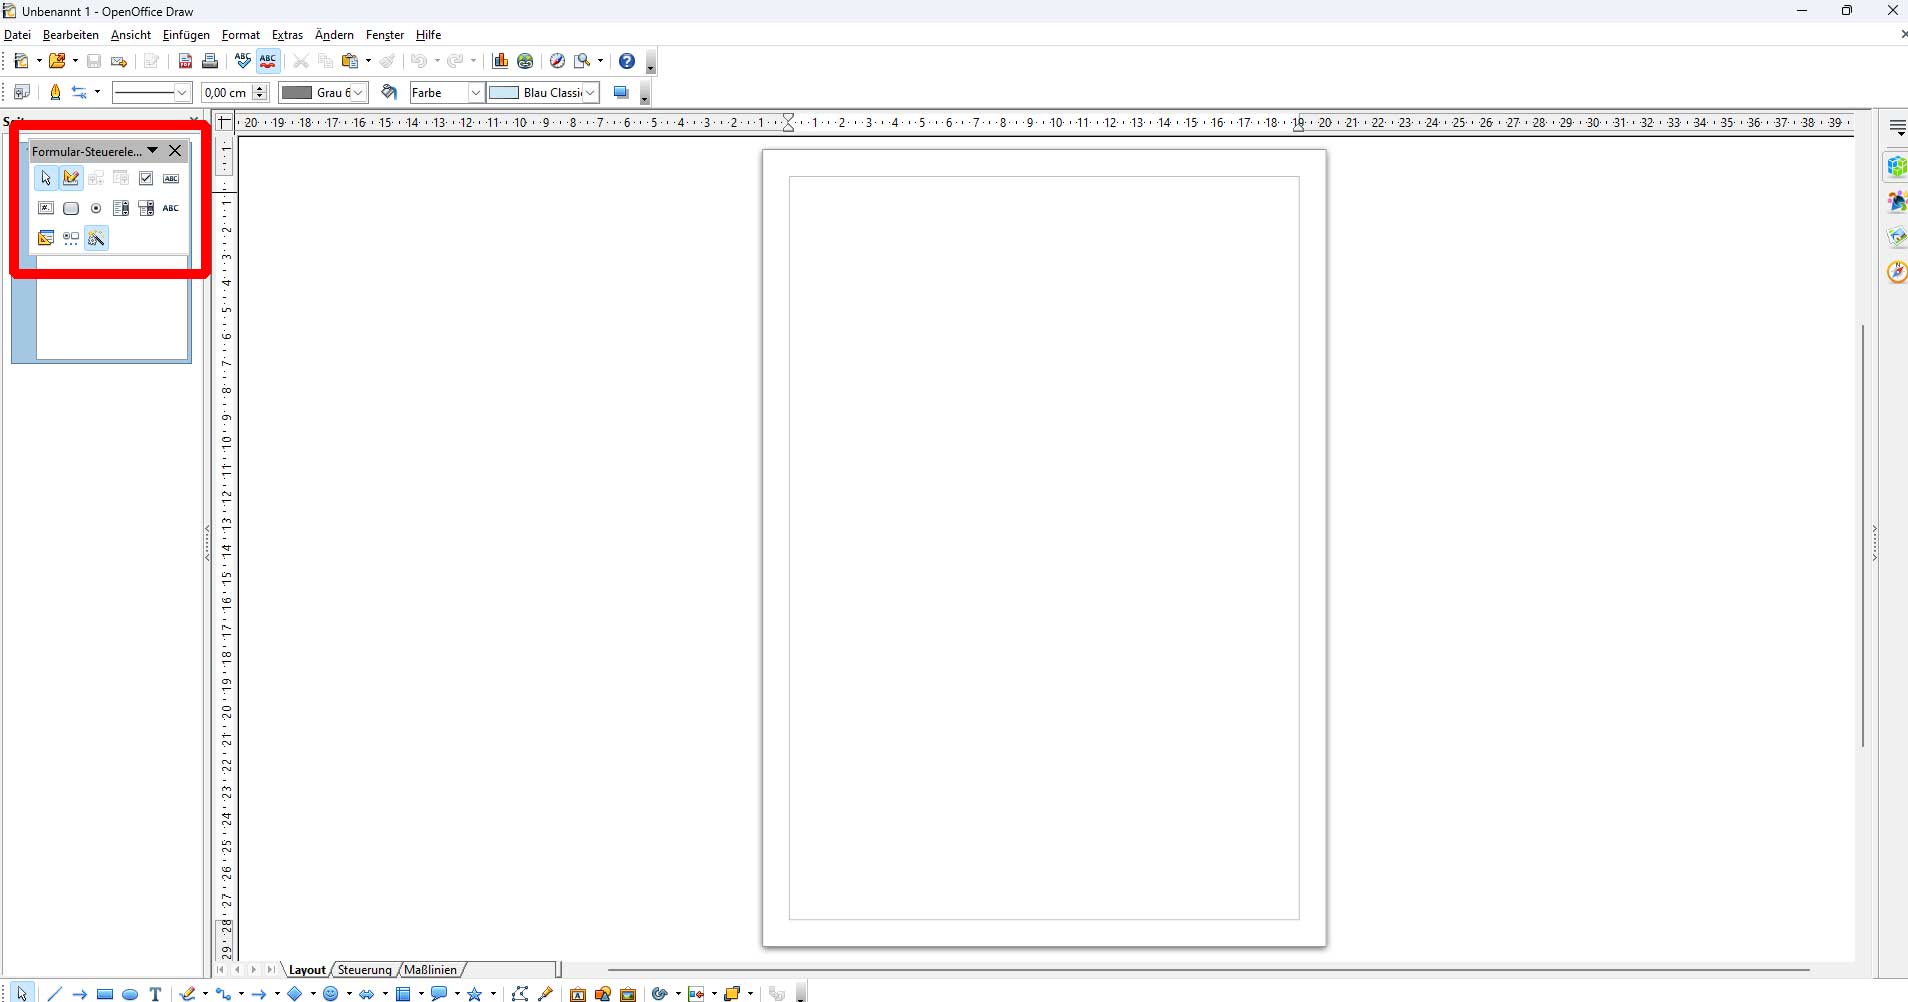Toggle Design Mode in form controls

pyautogui.click(x=71, y=178)
